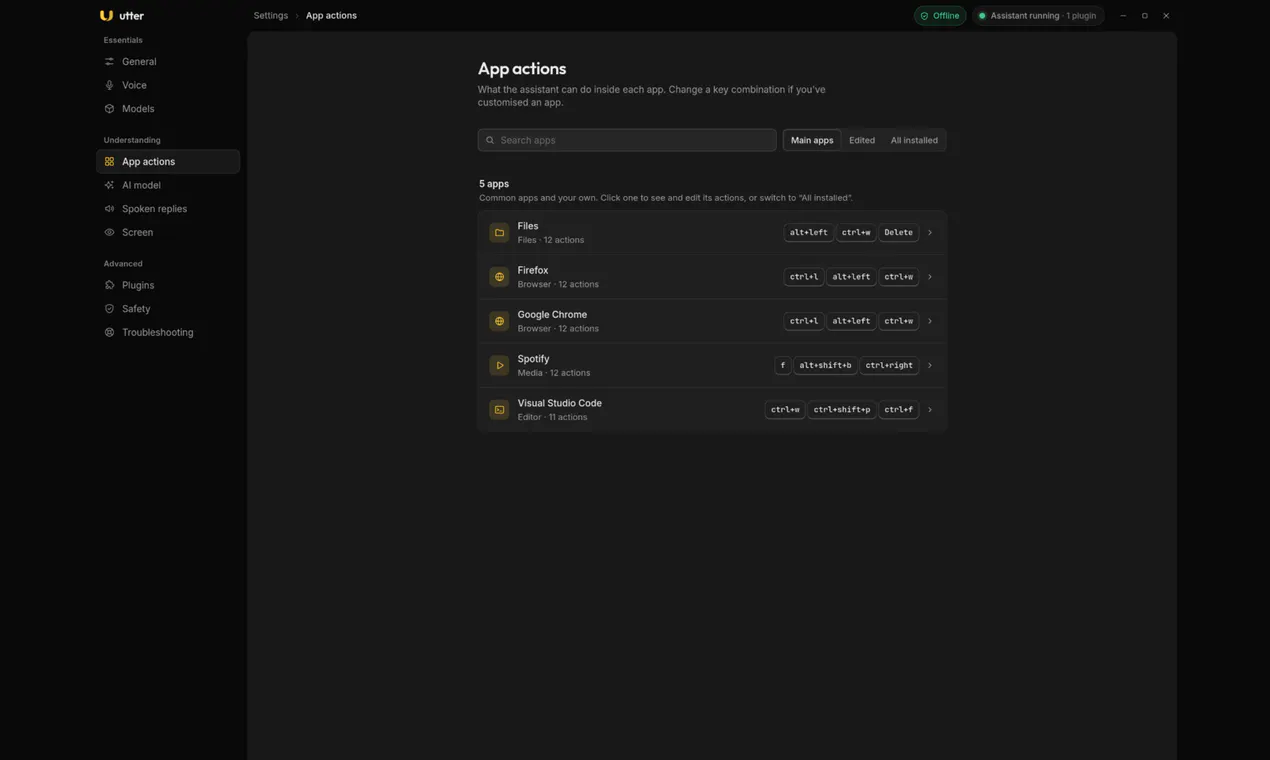
Task: Switch to the Main apps tab
Action: (x=812, y=140)
